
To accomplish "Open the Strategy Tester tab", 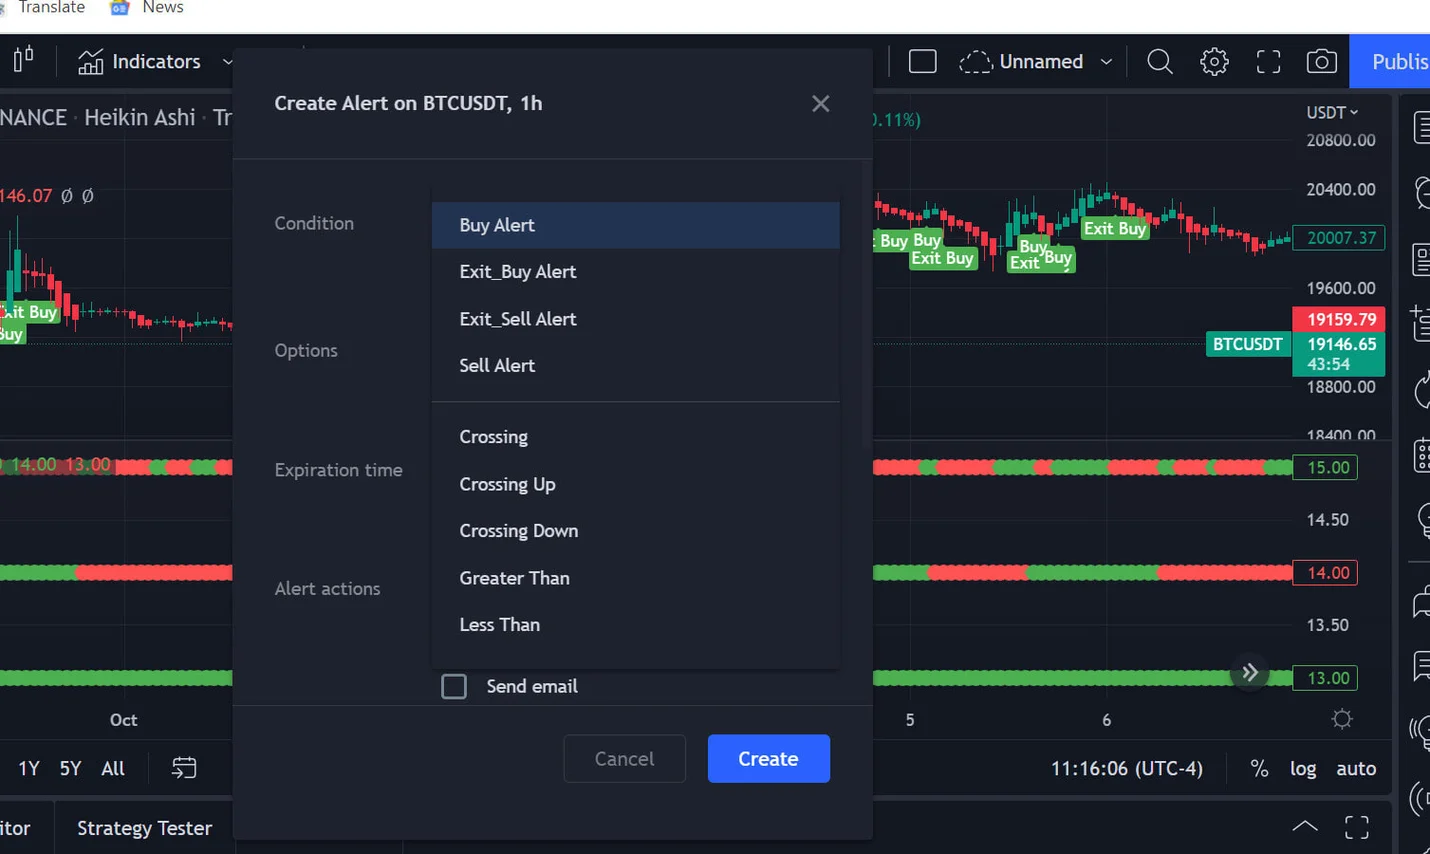I will (x=145, y=828).
